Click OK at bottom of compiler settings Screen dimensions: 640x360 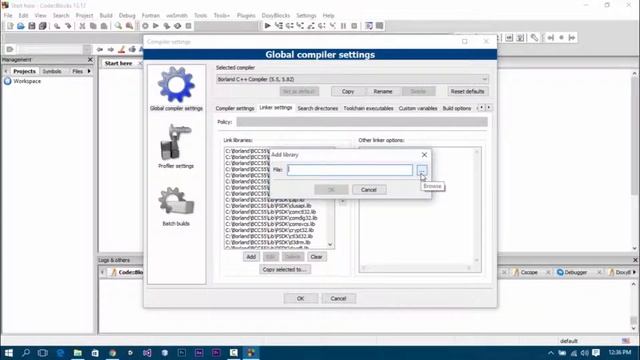point(300,298)
